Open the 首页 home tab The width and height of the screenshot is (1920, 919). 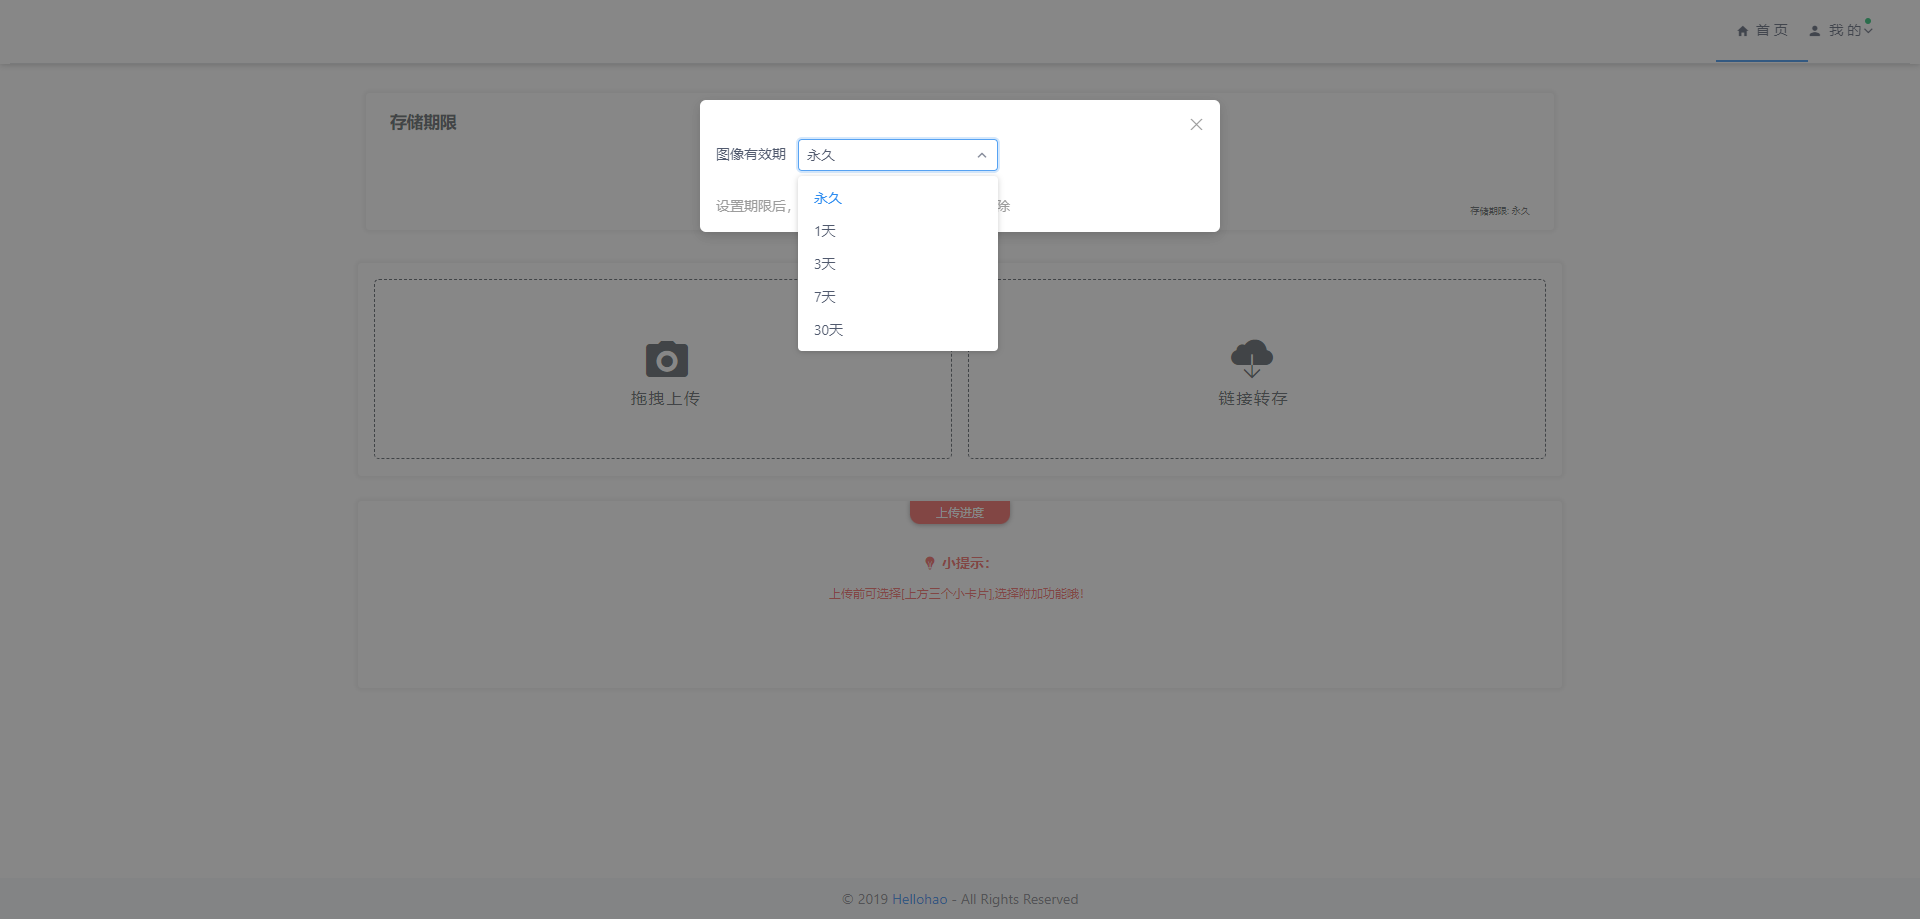tap(1762, 31)
